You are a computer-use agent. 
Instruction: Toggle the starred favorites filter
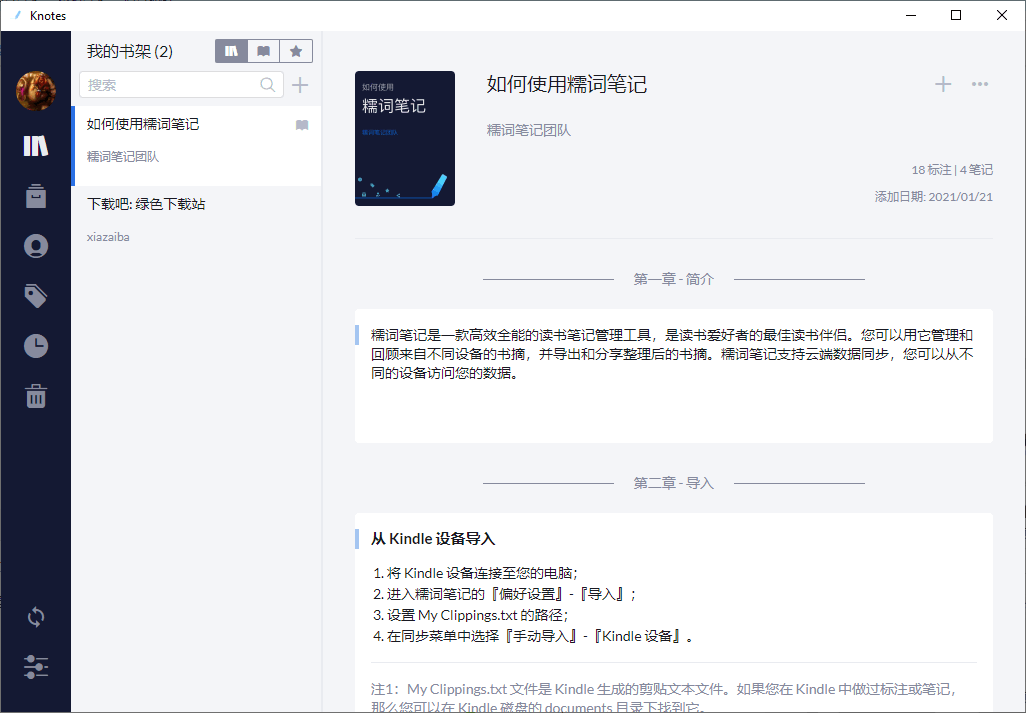[x=296, y=51]
